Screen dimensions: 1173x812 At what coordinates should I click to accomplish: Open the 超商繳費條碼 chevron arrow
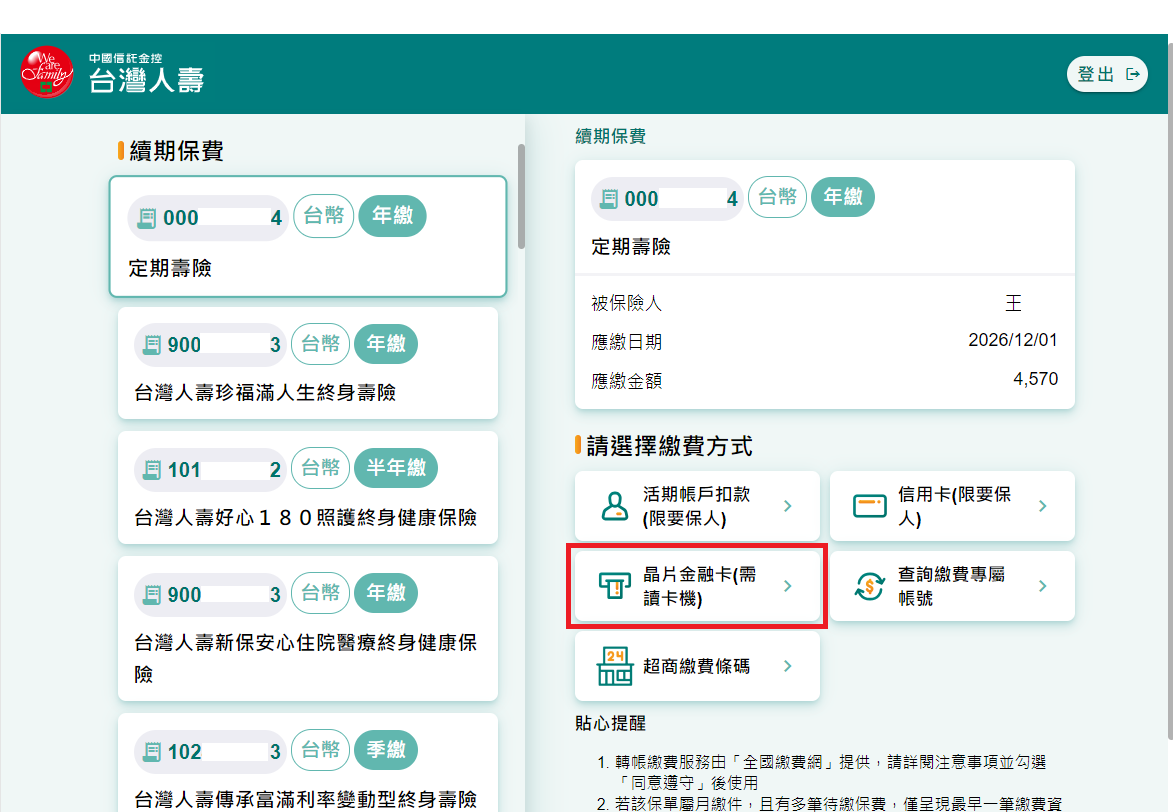click(x=788, y=666)
